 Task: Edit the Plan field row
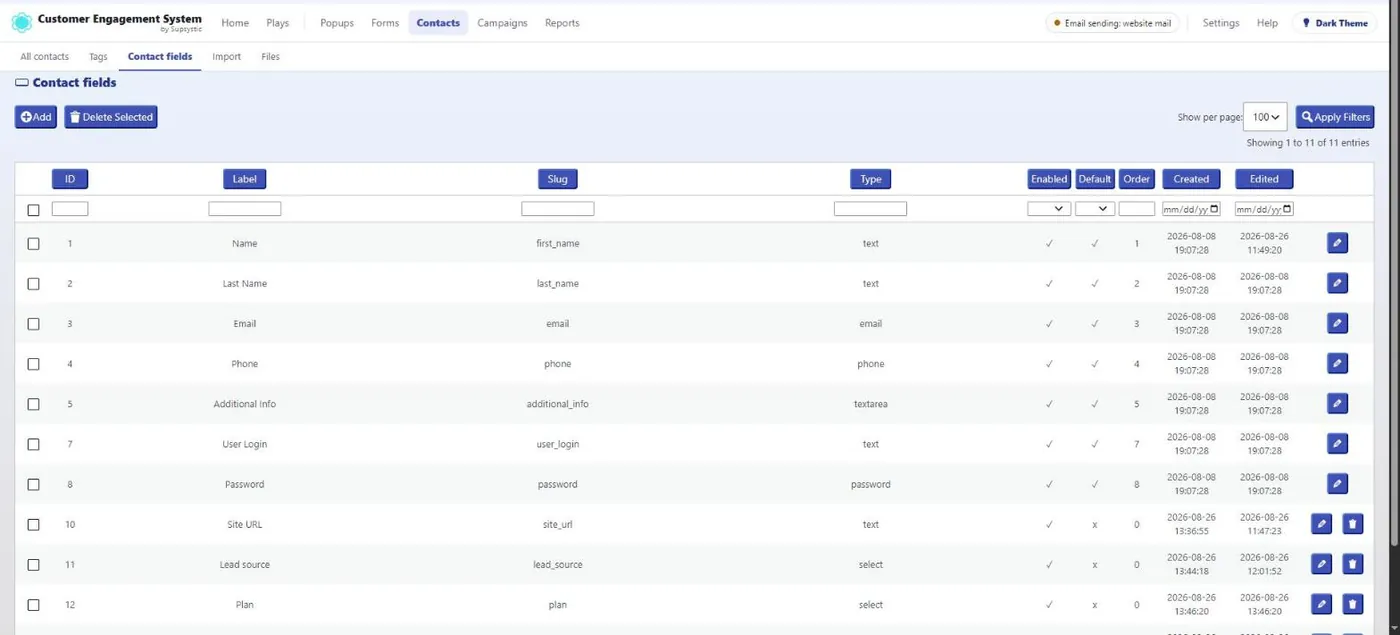(x=1321, y=604)
